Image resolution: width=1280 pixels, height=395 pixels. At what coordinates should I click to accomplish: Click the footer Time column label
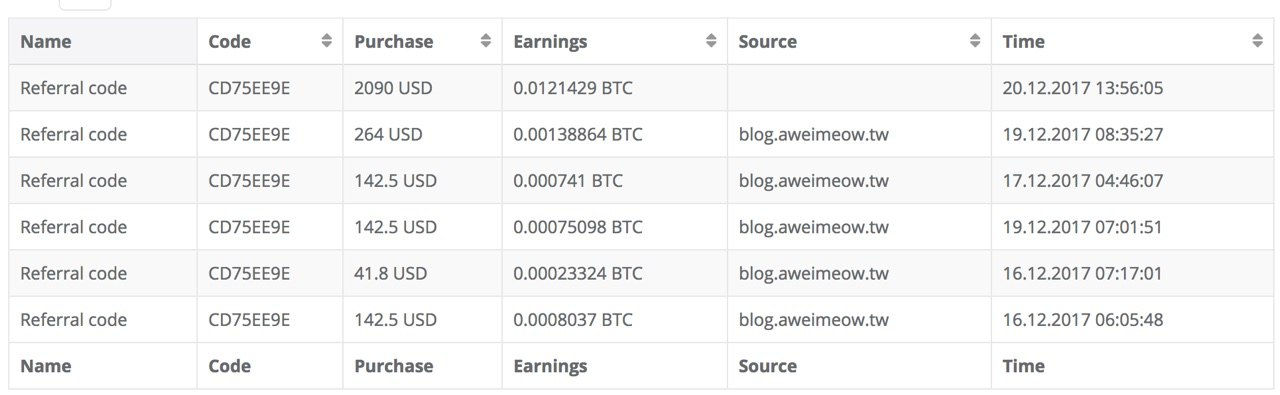1023,366
